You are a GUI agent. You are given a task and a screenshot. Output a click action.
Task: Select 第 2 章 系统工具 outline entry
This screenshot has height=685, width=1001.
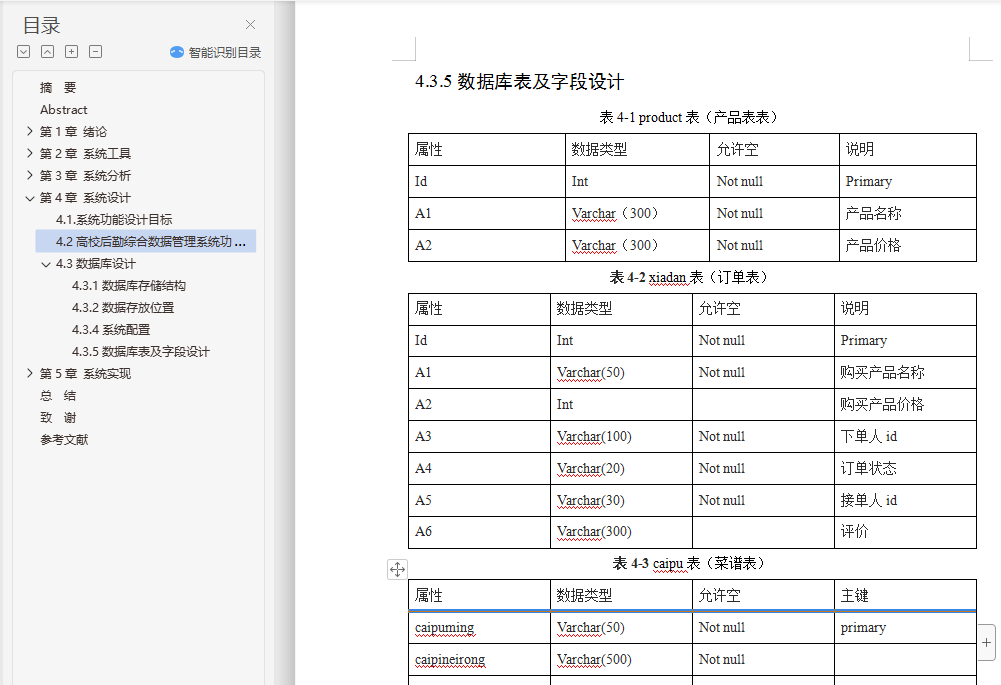tap(85, 153)
